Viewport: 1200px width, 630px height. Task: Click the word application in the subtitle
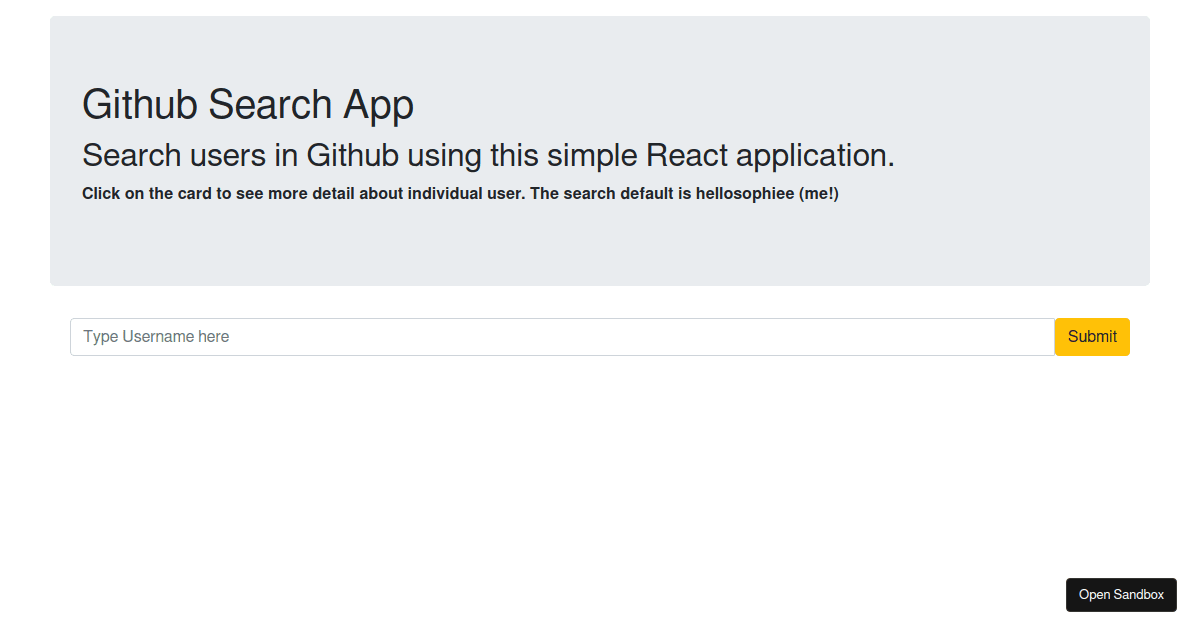tap(814, 156)
